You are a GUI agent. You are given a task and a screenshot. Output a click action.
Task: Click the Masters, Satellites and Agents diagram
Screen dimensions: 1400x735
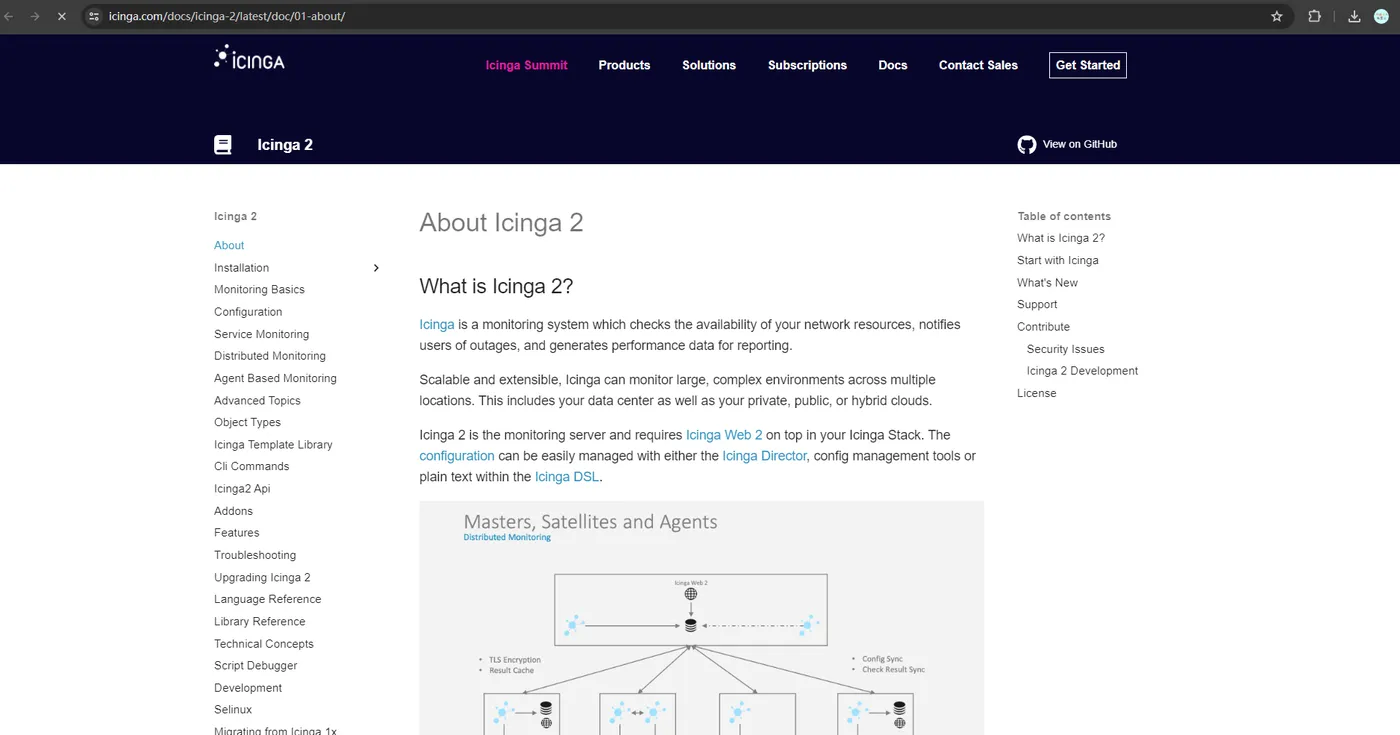(701, 618)
